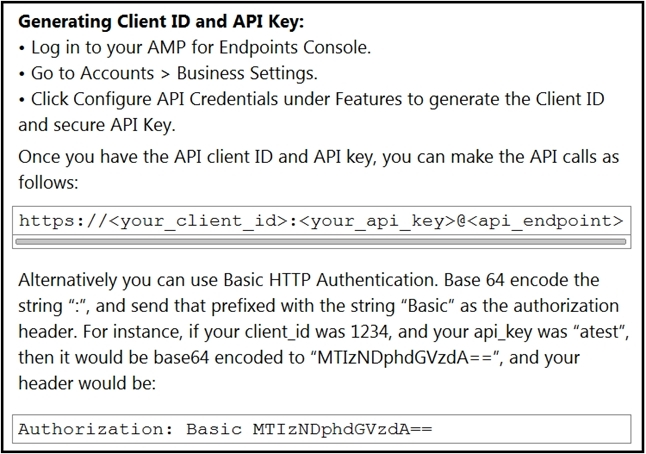The image size is (646, 454).
Task: Click the horizontal scrollbar under the URL code box
Action: [x=321, y=242]
